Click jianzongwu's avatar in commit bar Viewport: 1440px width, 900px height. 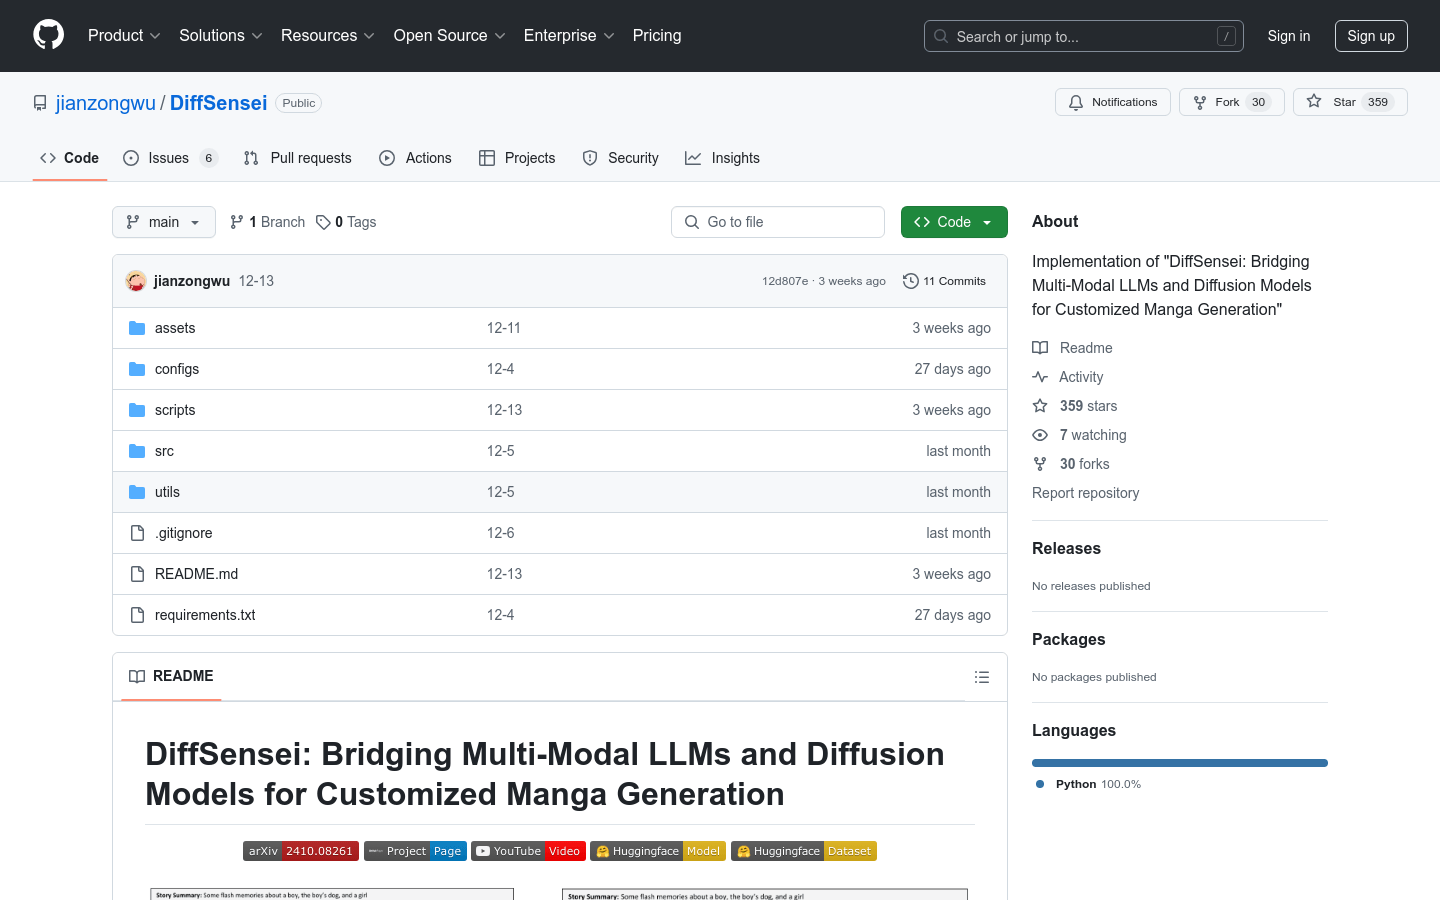click(x=136, y=281)
